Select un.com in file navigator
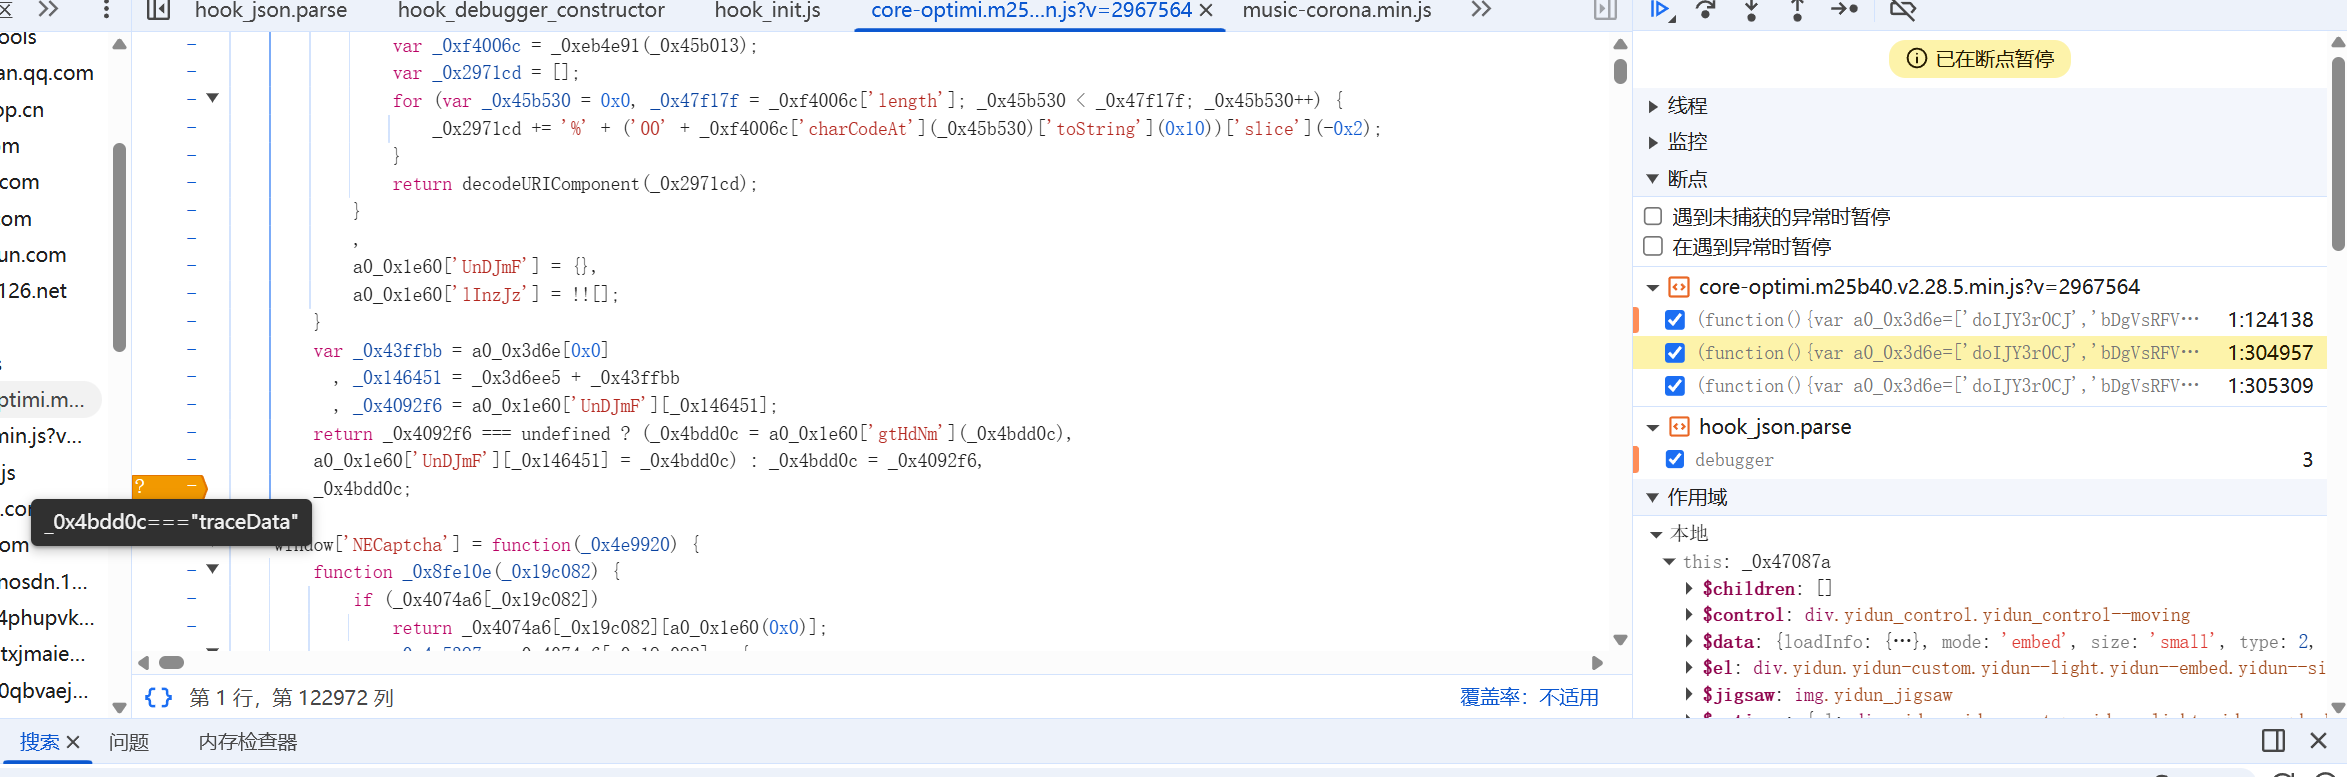Viewport: 2347px width, 777px height. pos(33,255)
